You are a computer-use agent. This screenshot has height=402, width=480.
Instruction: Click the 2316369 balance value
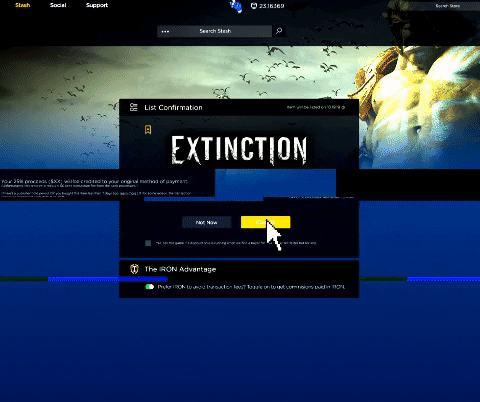(272, 6)
